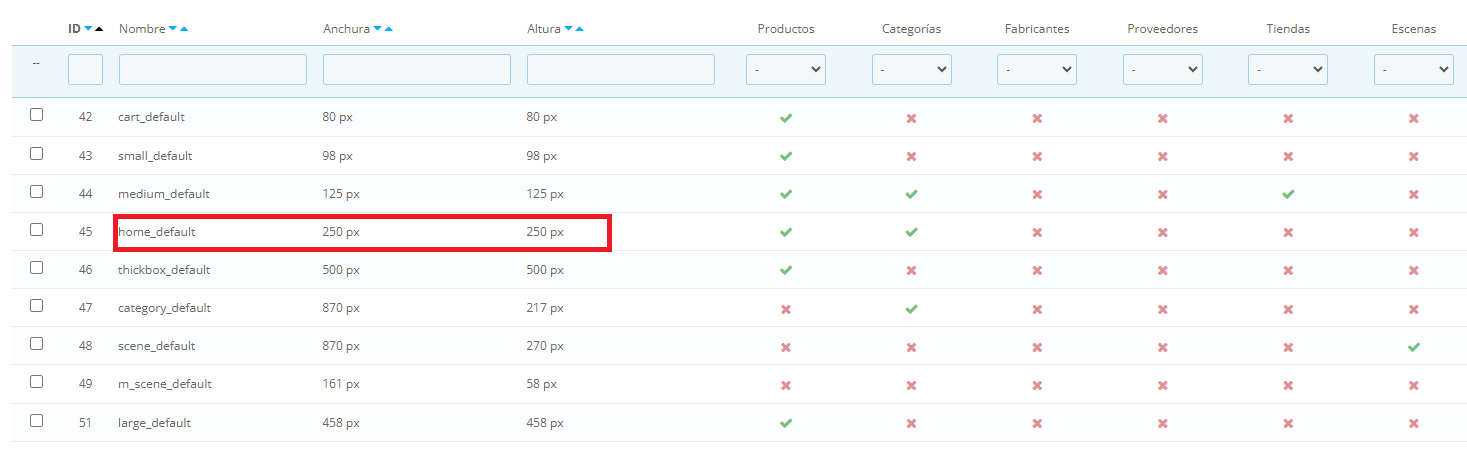Open the Escenas filter dropdown
Viewport: 1467px width, 463px height.
click(1414, 69)
